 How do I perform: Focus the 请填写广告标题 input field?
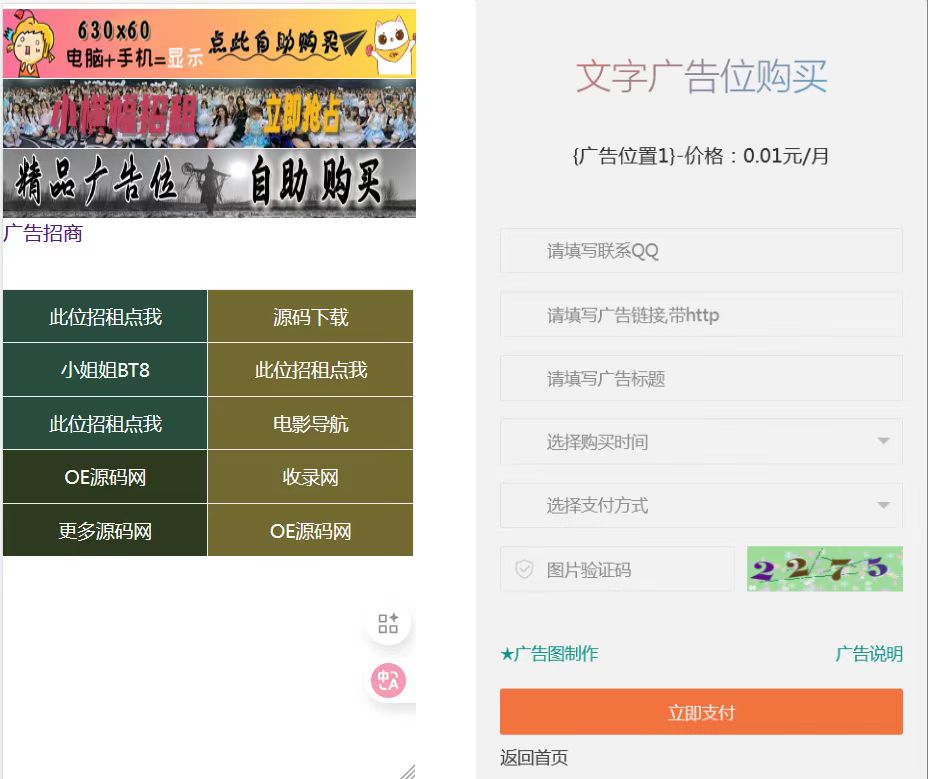(701, 379)
